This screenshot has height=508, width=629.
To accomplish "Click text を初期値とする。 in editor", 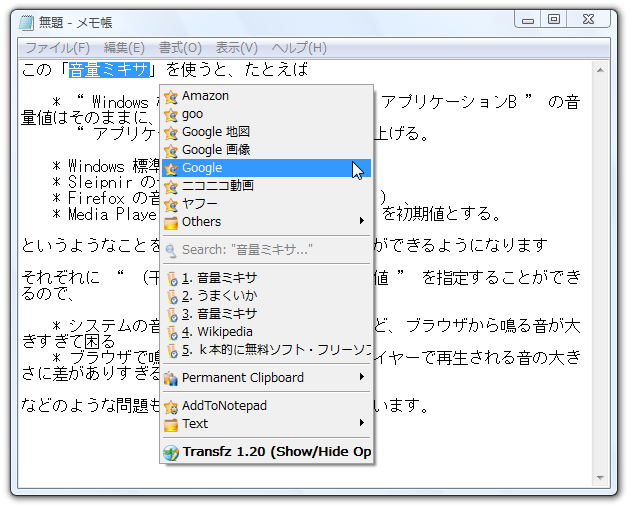I will pyautogui.click(x=441, y=214).
